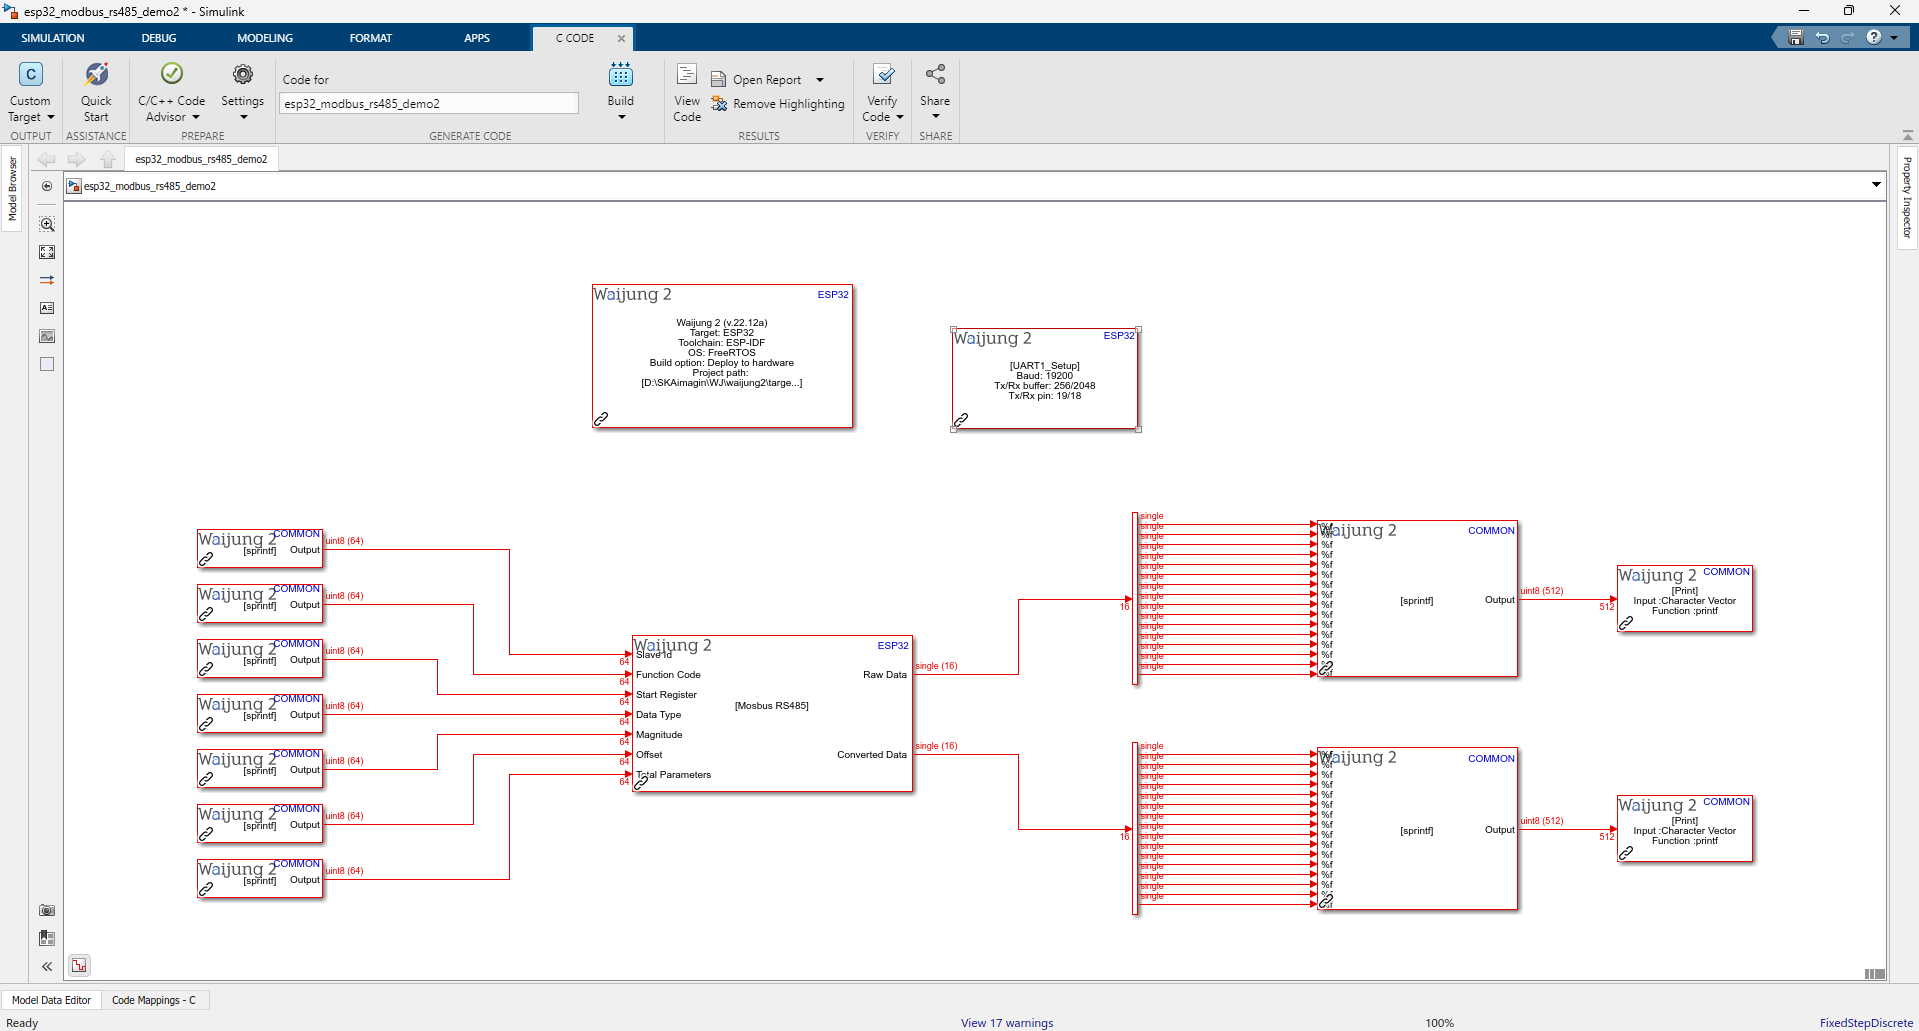The width and height of the screenshot is (1919, 1031).
Task: Open the model path dropdown arrow
Action: coord(1876,185)
